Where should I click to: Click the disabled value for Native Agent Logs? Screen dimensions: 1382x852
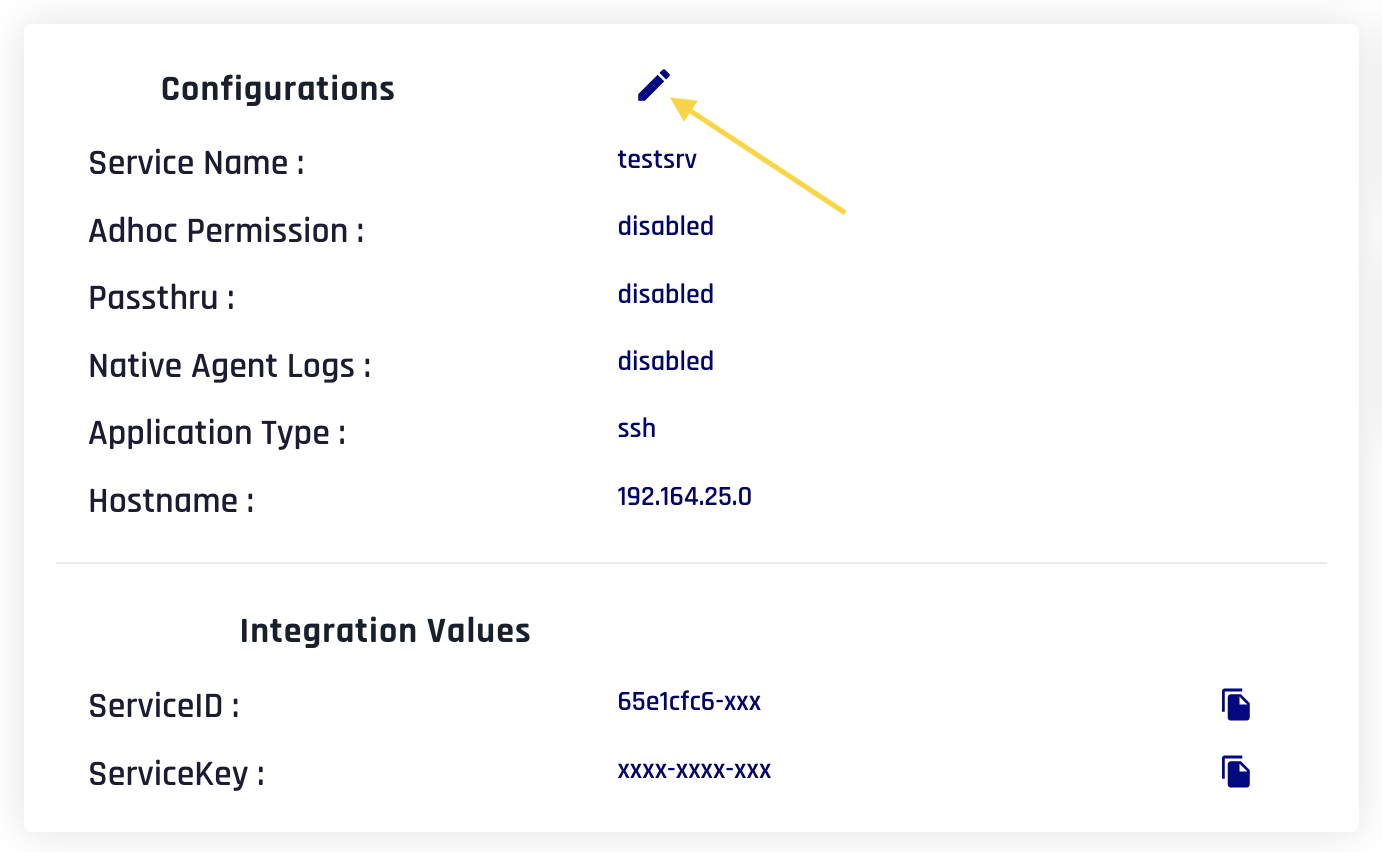tap(665, 361)
